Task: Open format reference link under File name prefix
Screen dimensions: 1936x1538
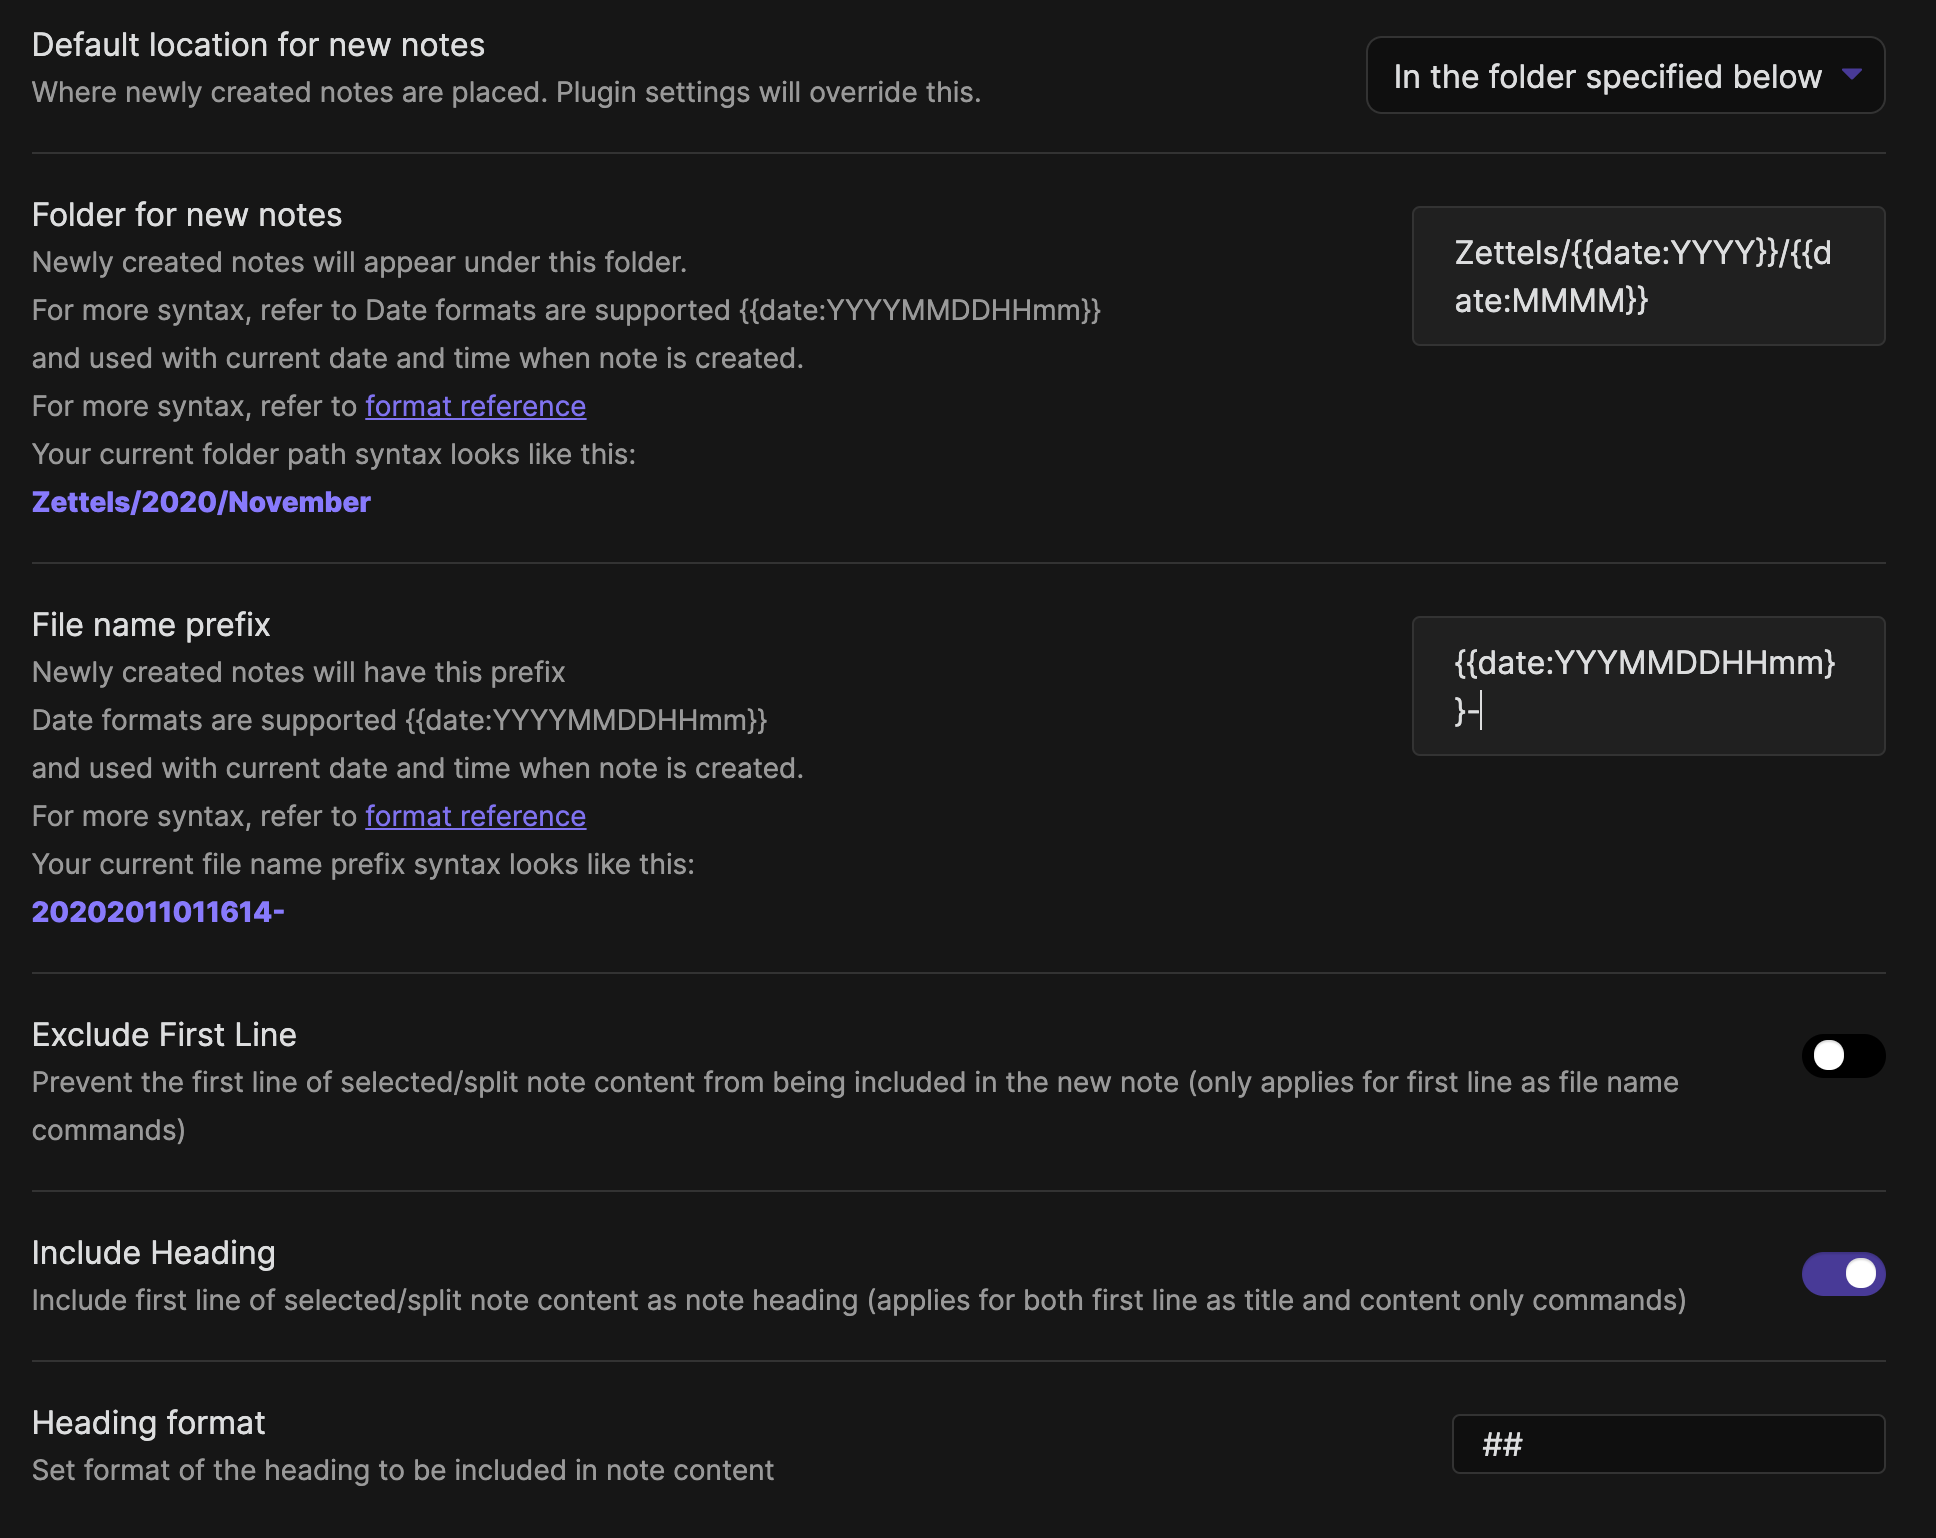Action: pyautogui.click(x=475, y=816)
